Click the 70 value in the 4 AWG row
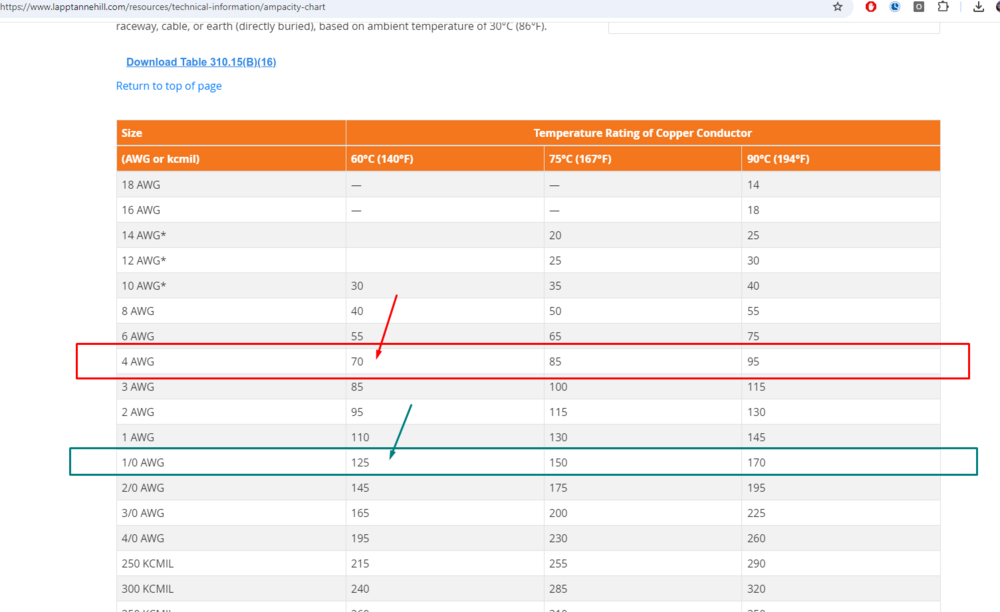Image resolution: width=1000 pixels, height=612 pixels. (x=358, y=361)
